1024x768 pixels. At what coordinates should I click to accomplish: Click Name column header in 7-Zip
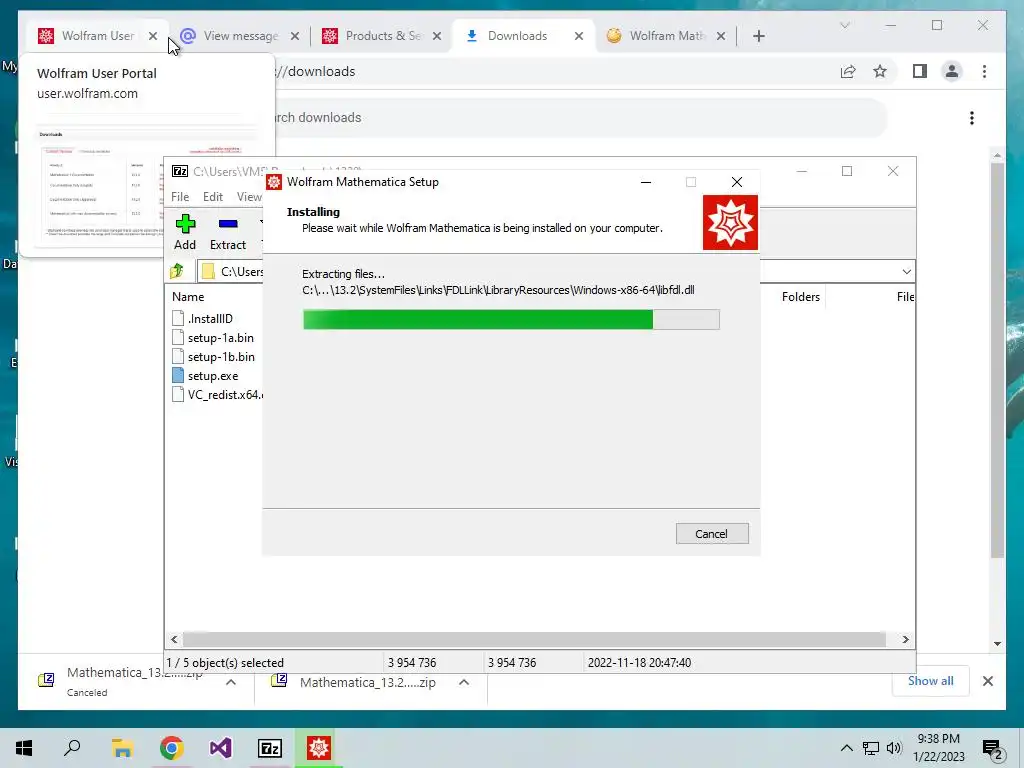[x=188, y=296]
